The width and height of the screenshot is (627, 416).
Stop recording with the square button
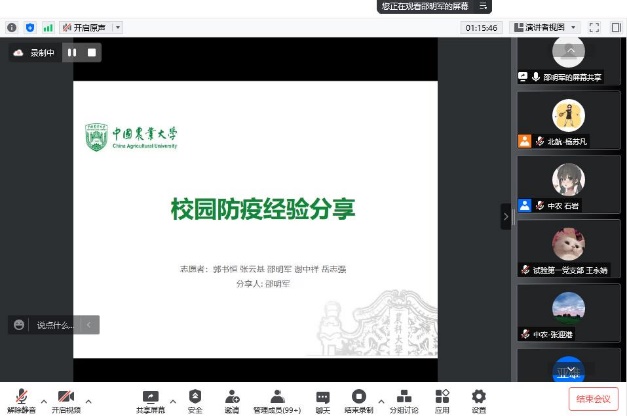pyautogui.click(x=93, y=52)
